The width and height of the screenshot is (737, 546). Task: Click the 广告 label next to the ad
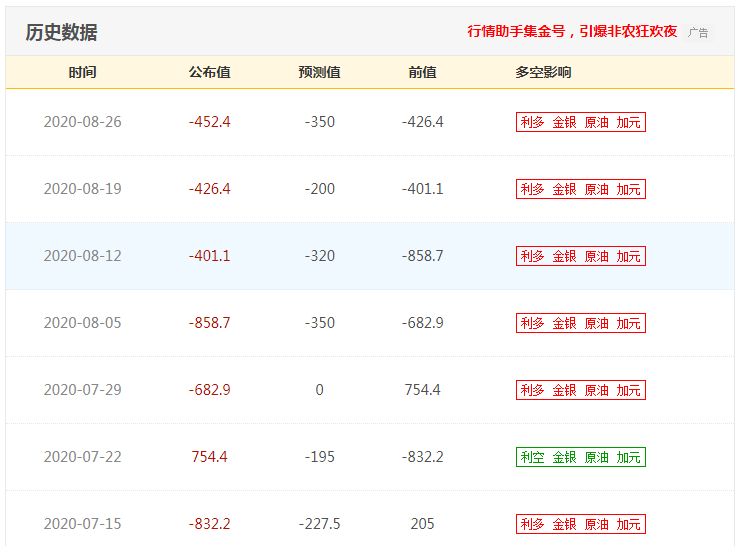point(698,32)
